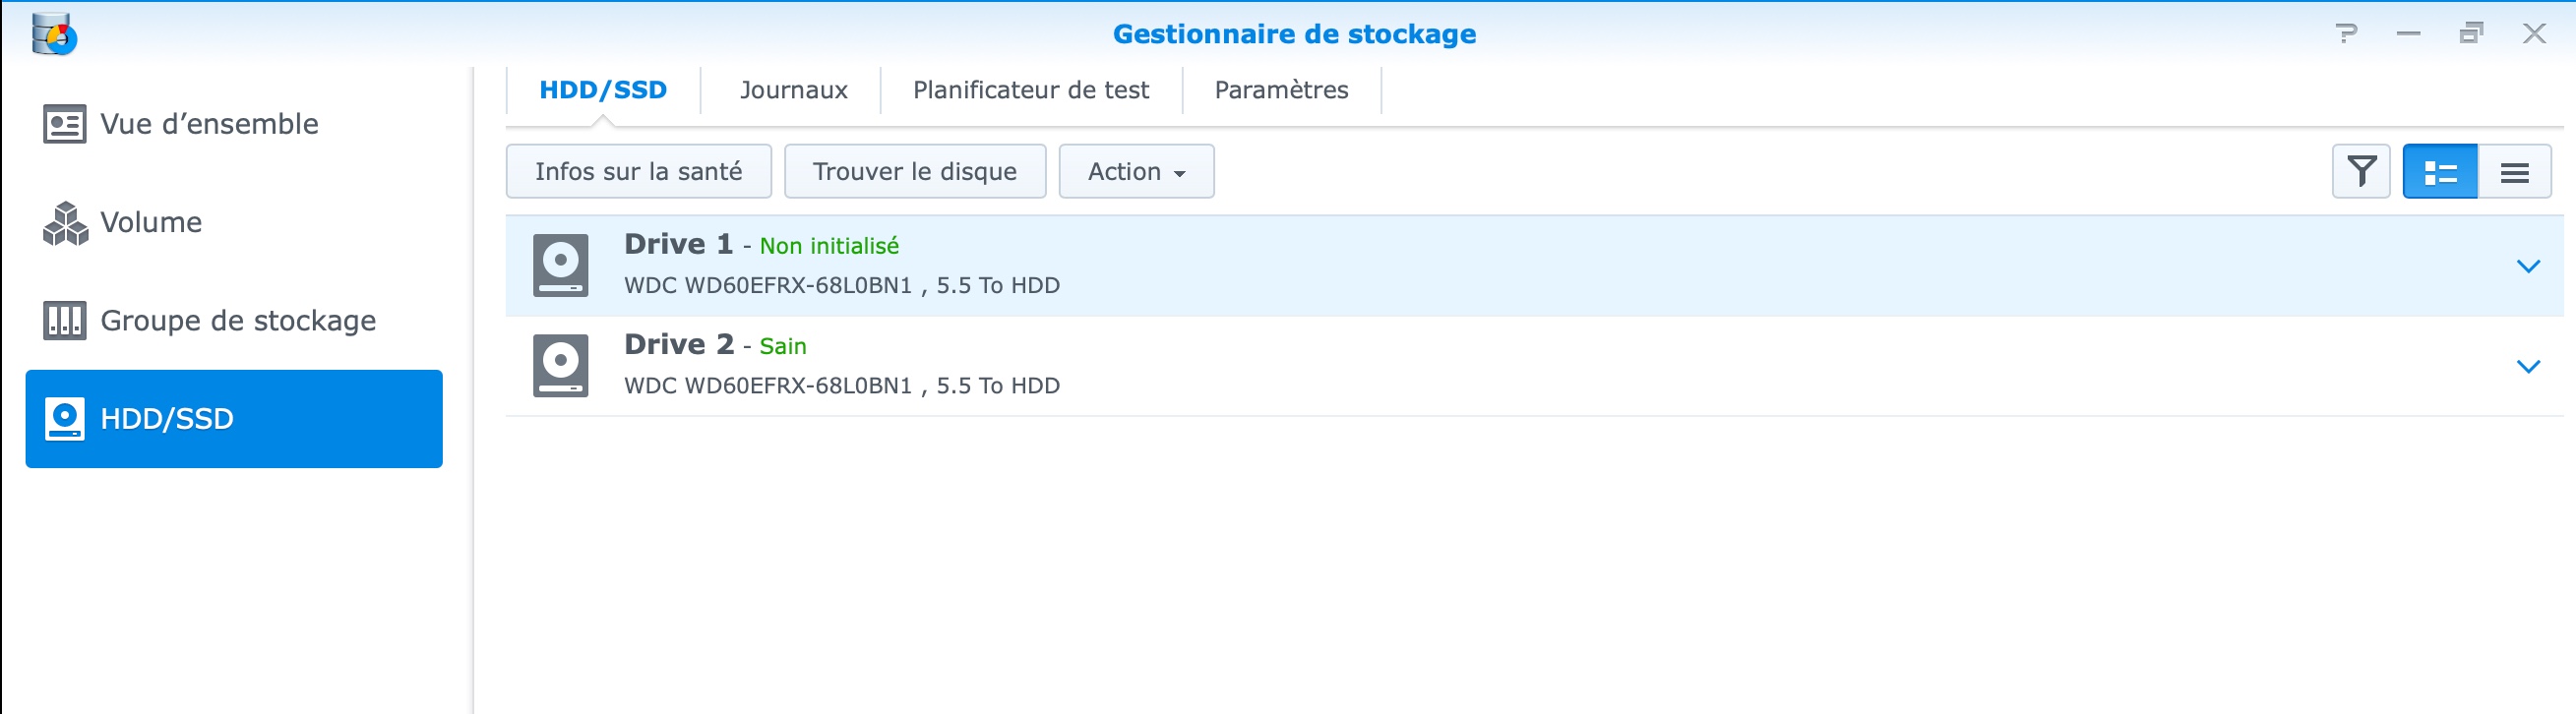2576x714 pixels.
Task: Select HDD/SSD in the sidebar
Action: point(234,419)
